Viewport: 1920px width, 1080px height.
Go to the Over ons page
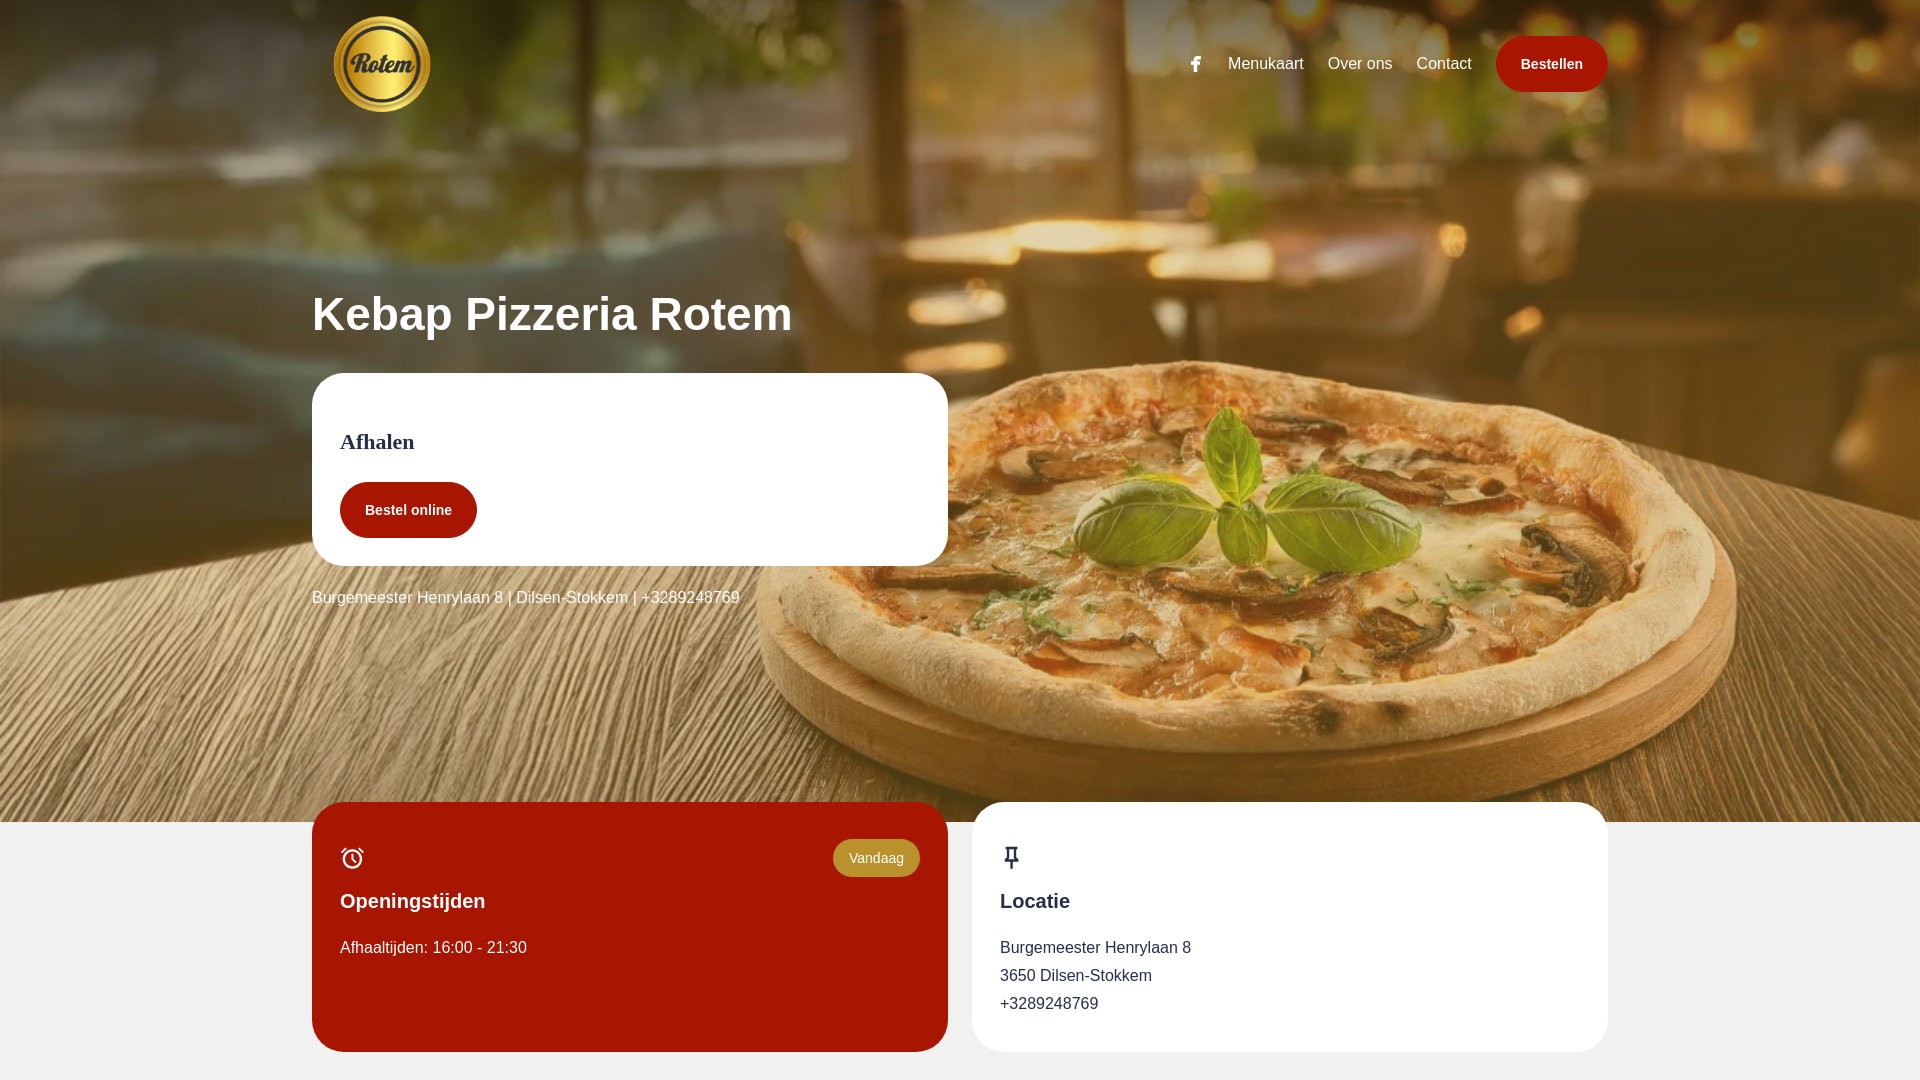coord(1360,64)
